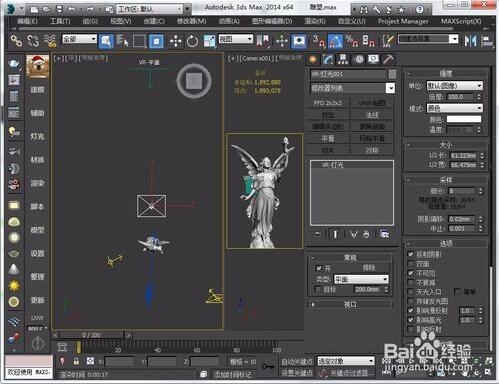Toggle the 天光入口 checkbox
The width and height of the screenshot is (499, 385).
(411, 292)
